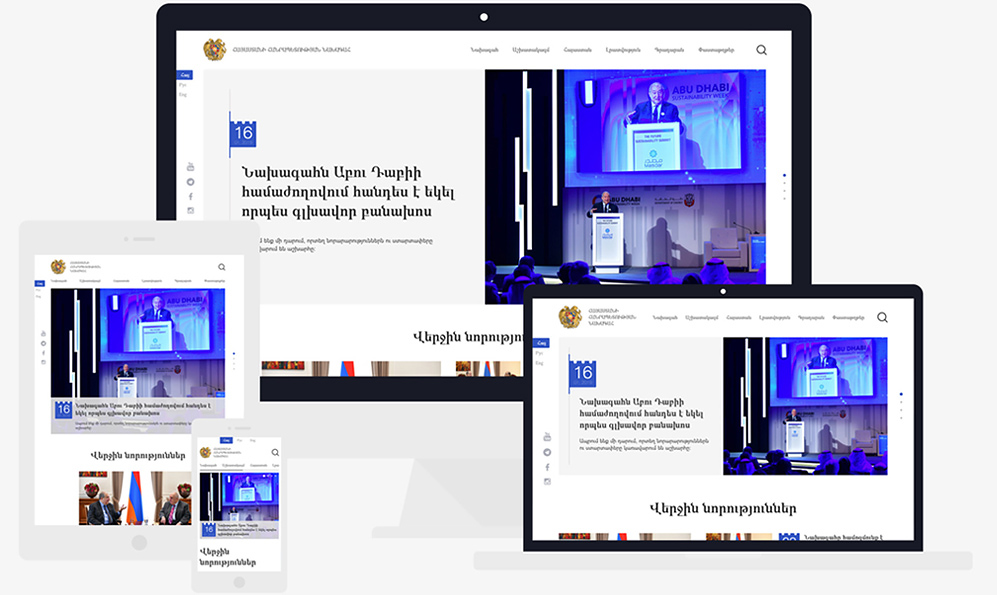Click hero photo on tablet screen
Image resolution: width=997 pixels, height=595 pixels.
coord(138,343)
